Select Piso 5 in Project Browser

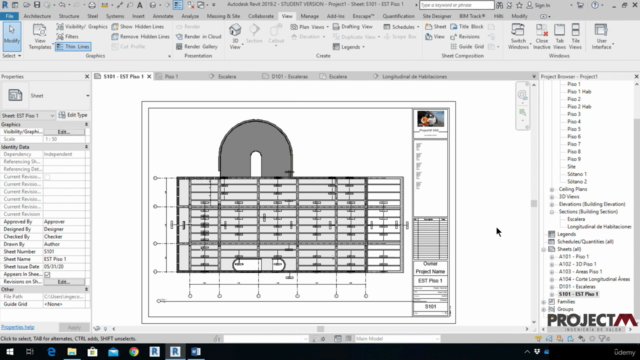tap(573, 129)
